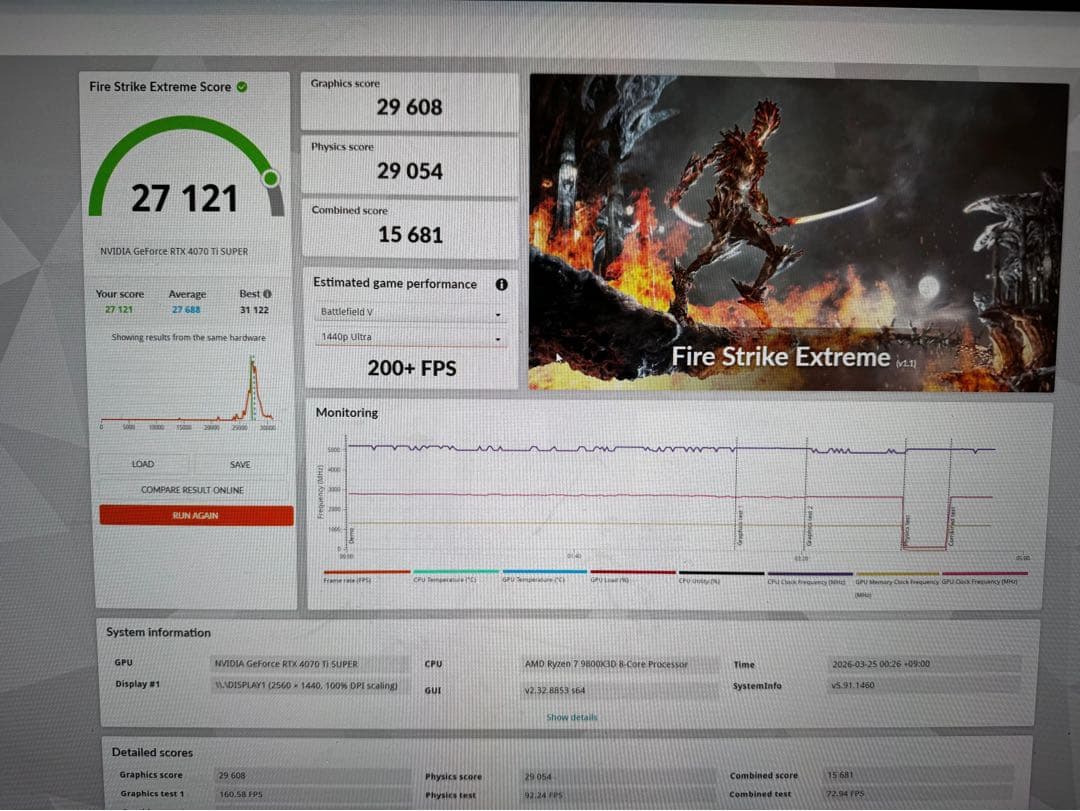
Task: Click the GUI version v2.32.8853 s64
Action: pyautogui.click(x=620, y=690)
